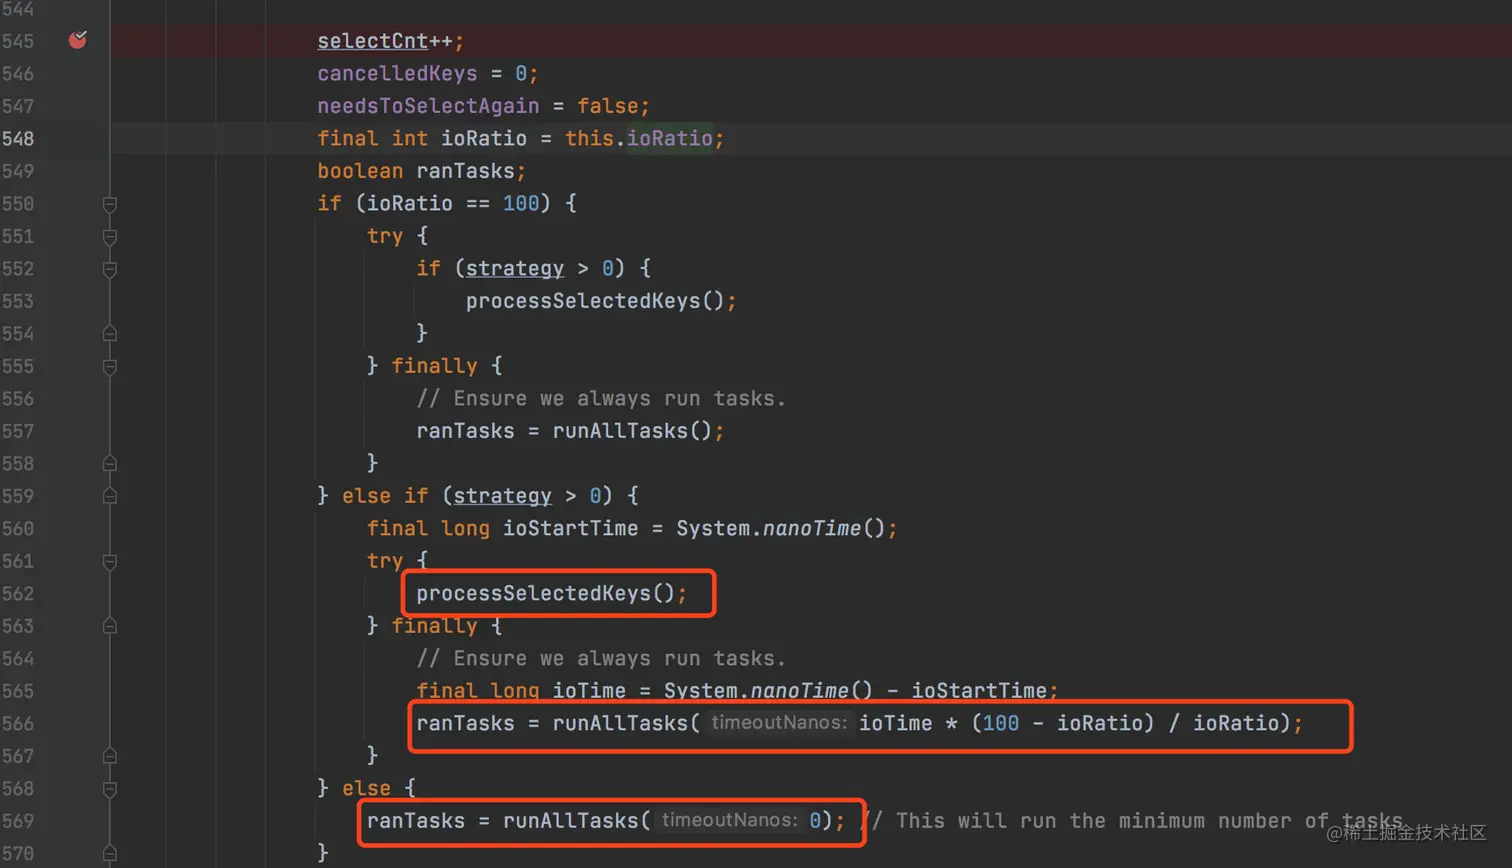
Task: Remove the breakpoint on line 545
Action: click(x=78, y=41)
